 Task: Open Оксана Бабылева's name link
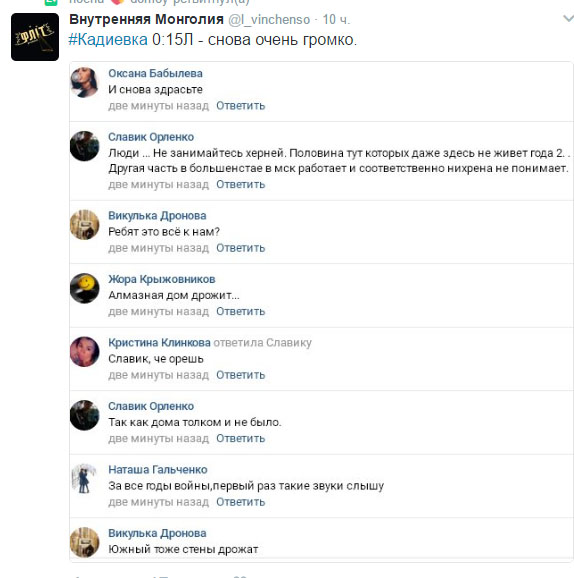[x=155, y=73]
